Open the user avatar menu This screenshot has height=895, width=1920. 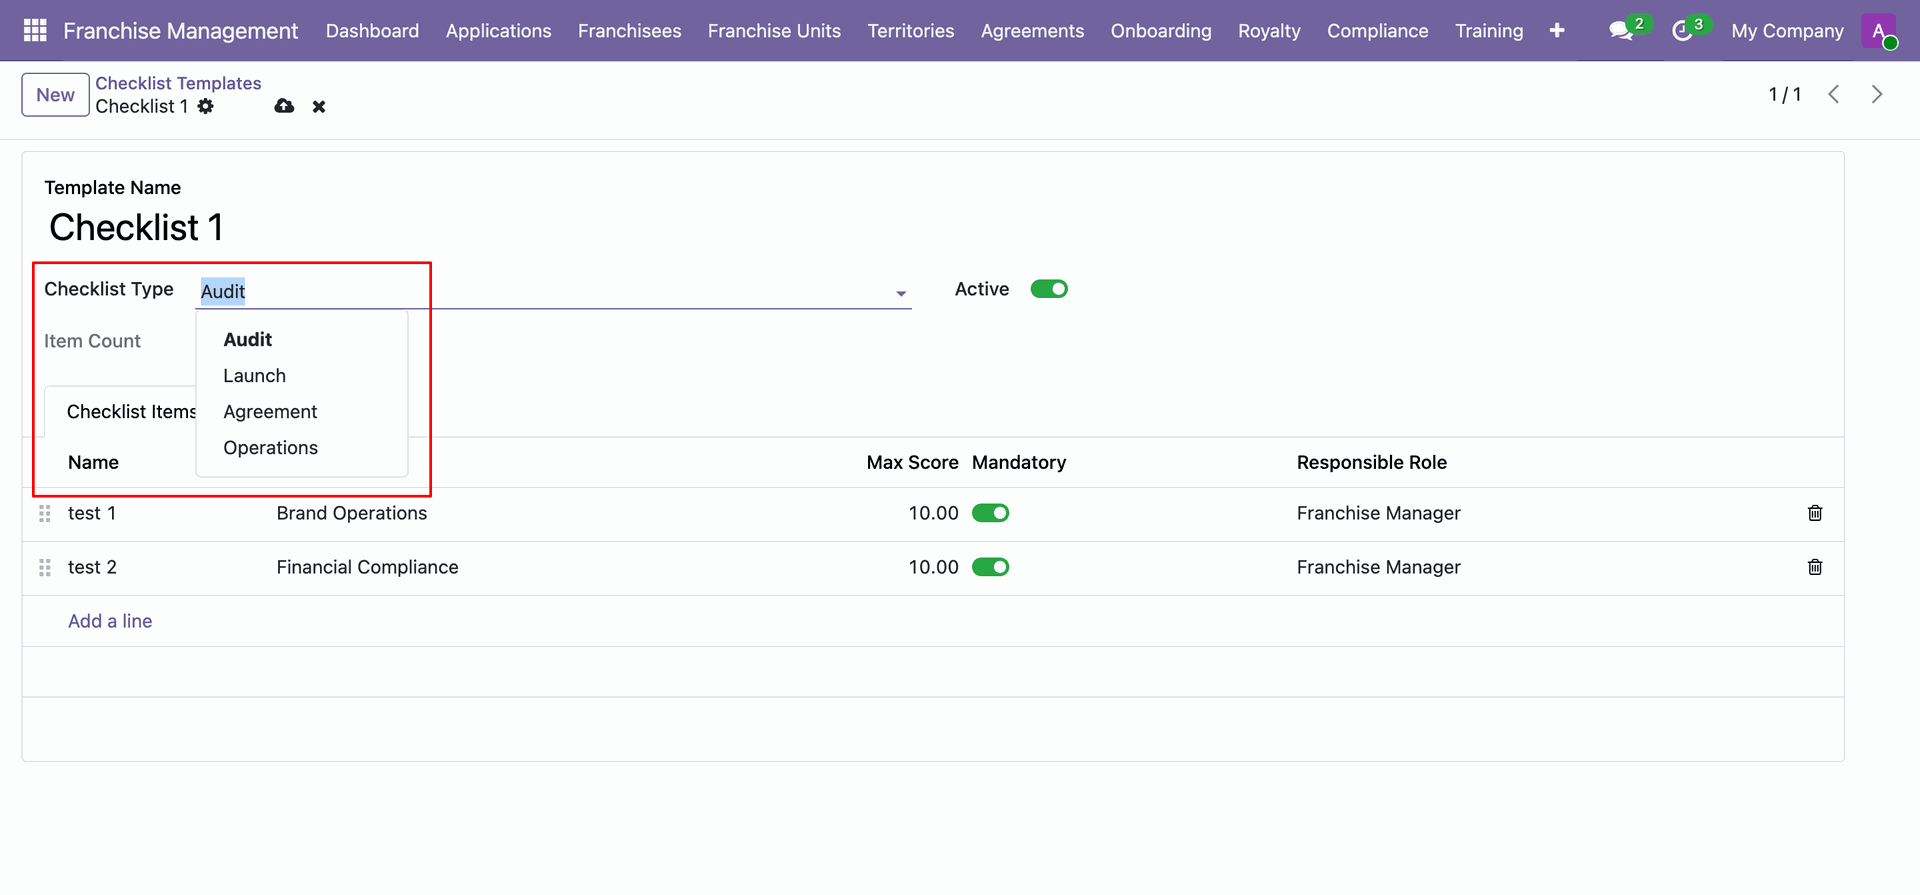point(1879,31)
